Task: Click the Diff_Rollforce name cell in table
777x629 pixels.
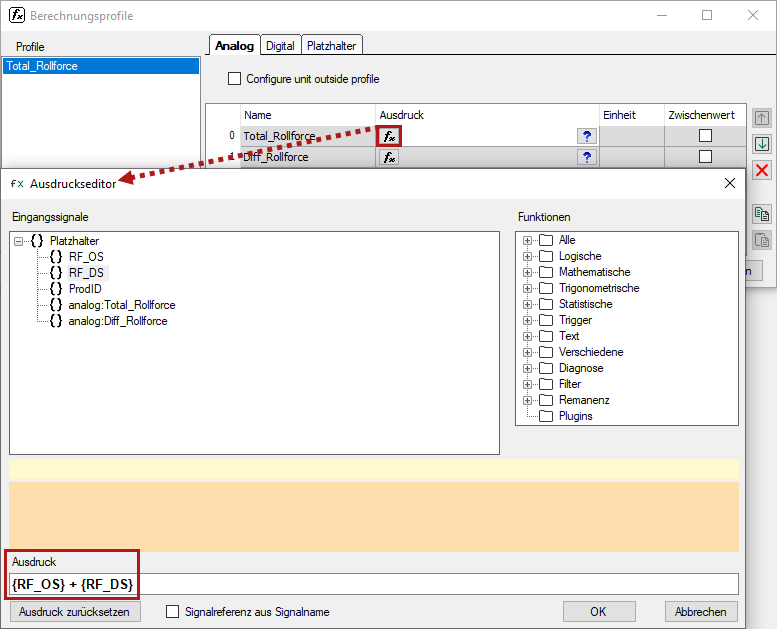Action: 308,157
